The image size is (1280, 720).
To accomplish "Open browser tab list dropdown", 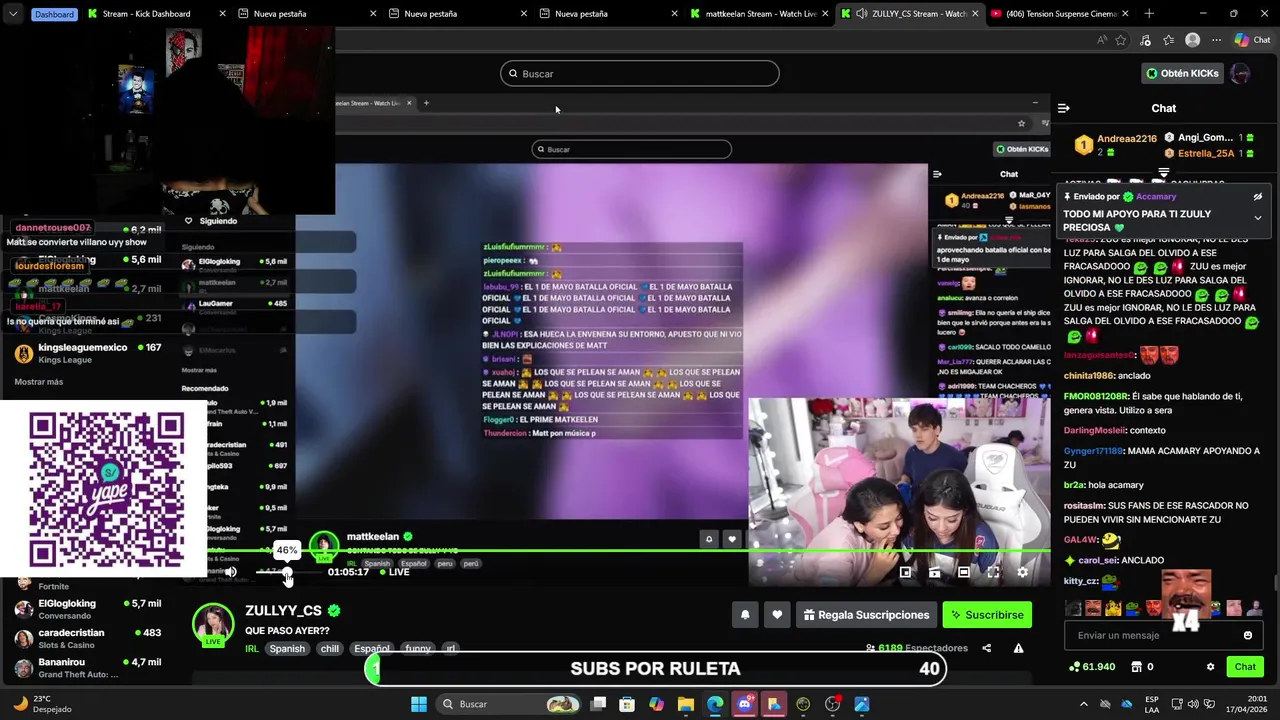I will coord(12,14).
